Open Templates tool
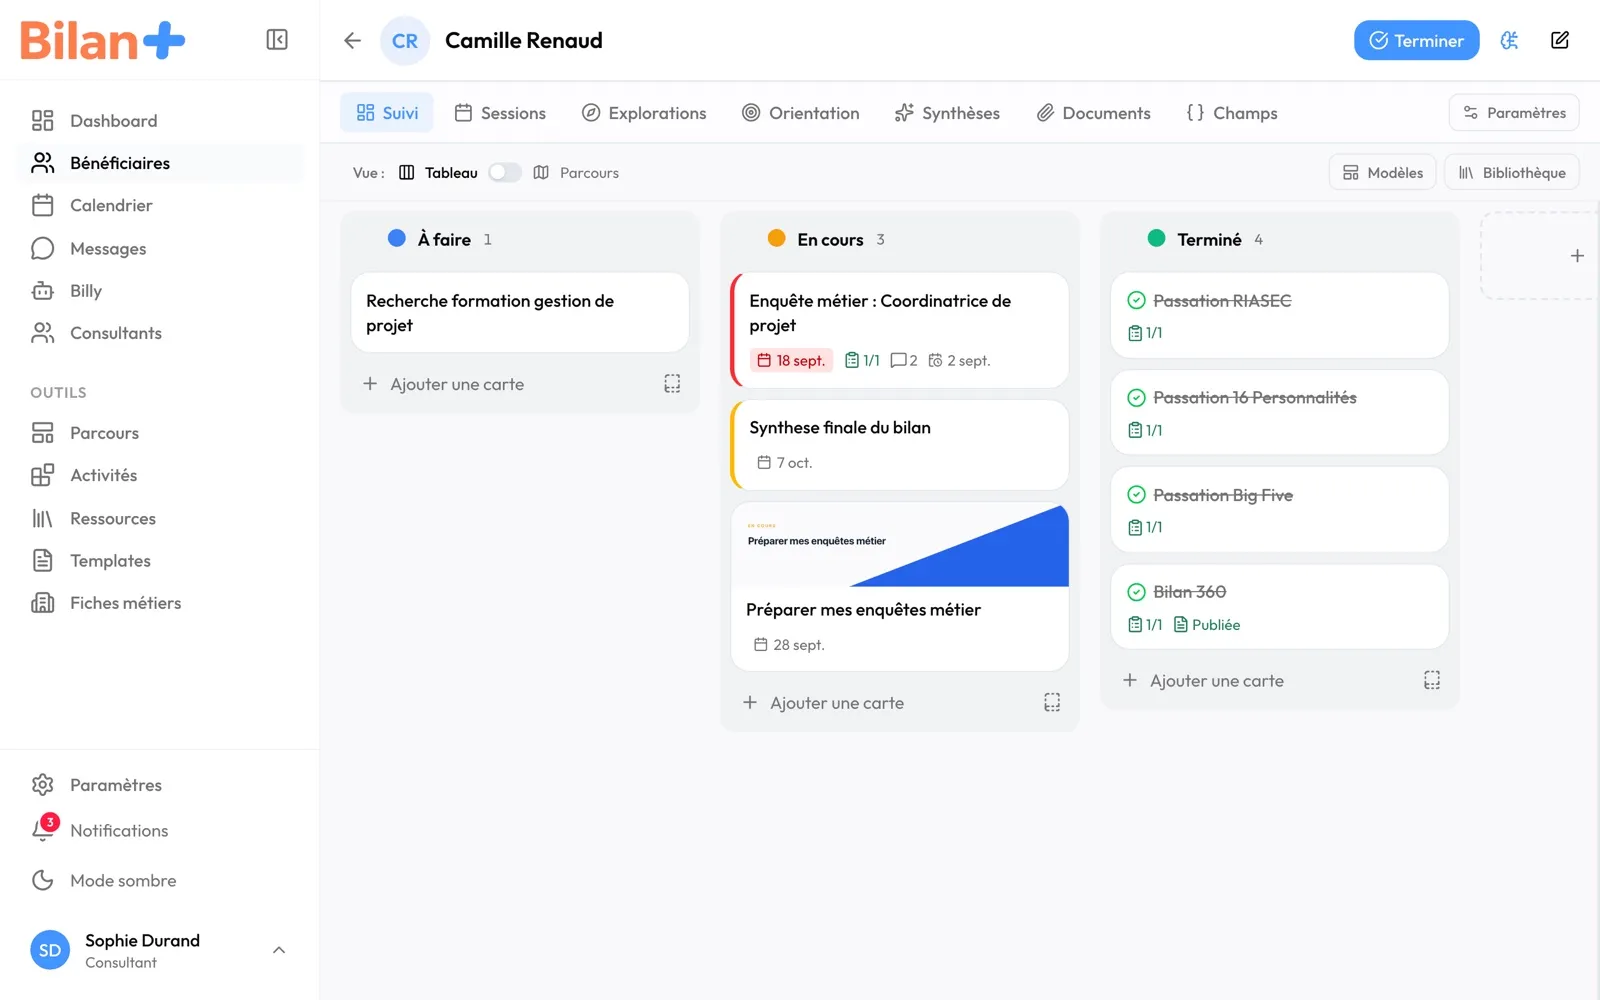Image resolution: width=1600 pixels, height=1000 pixels. tap(160, 561)
